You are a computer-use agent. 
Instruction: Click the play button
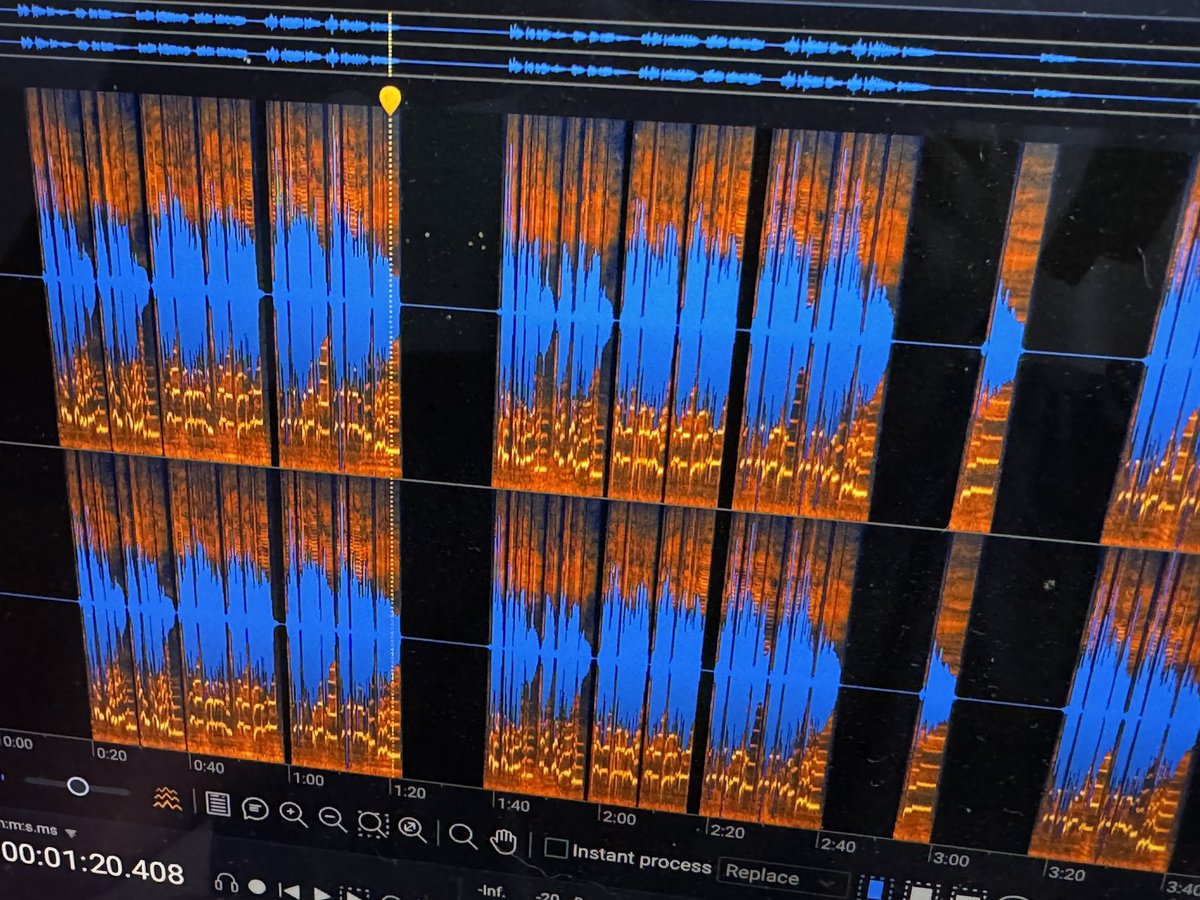click(322, 893)
